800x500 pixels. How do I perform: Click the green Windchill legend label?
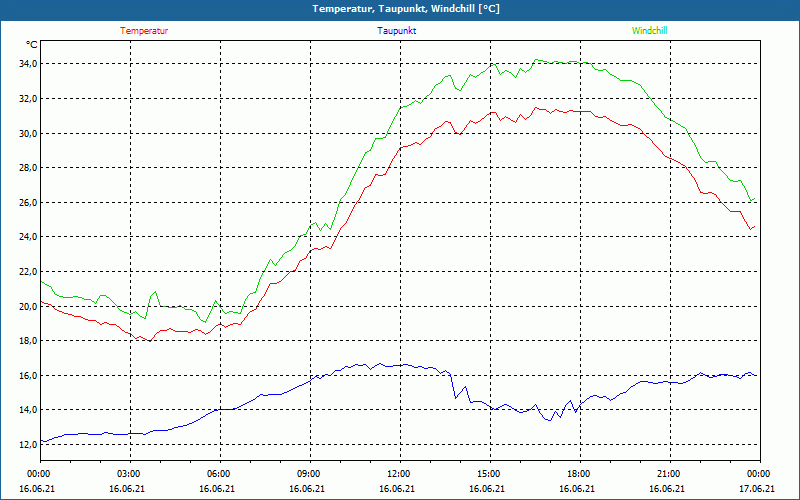(649, 31)
